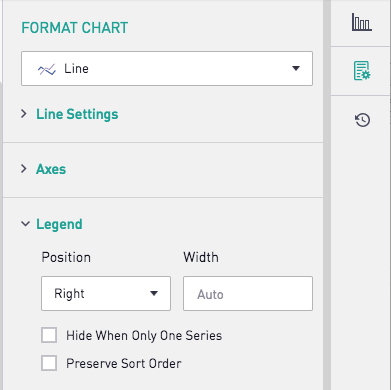Expand the Axes chevron
This screenshot has width=391, height=390.
click(24, 169)
